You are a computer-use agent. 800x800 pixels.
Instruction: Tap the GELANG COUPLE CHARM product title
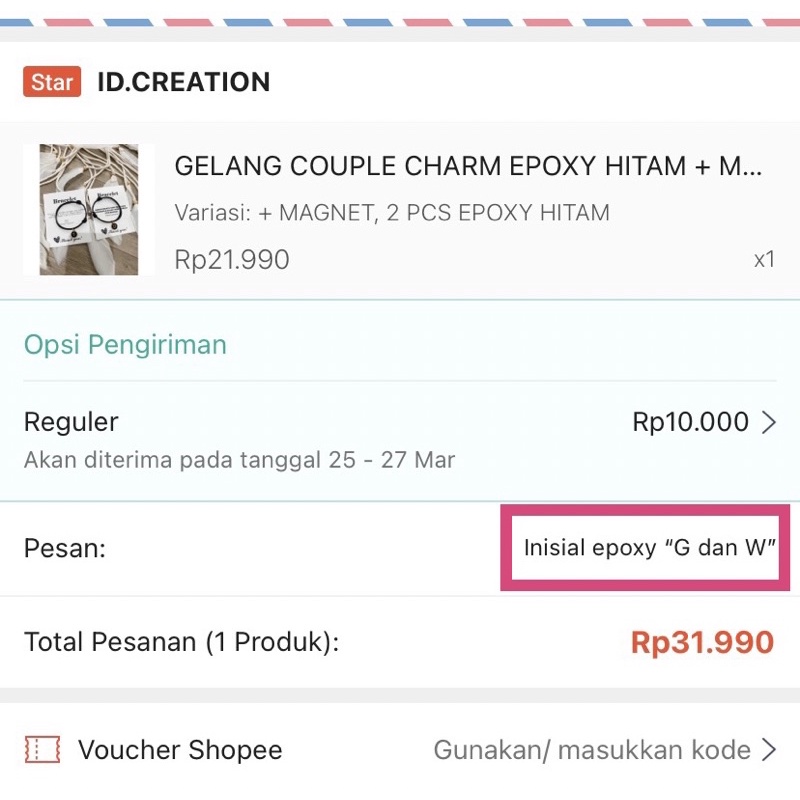(468, 166)
